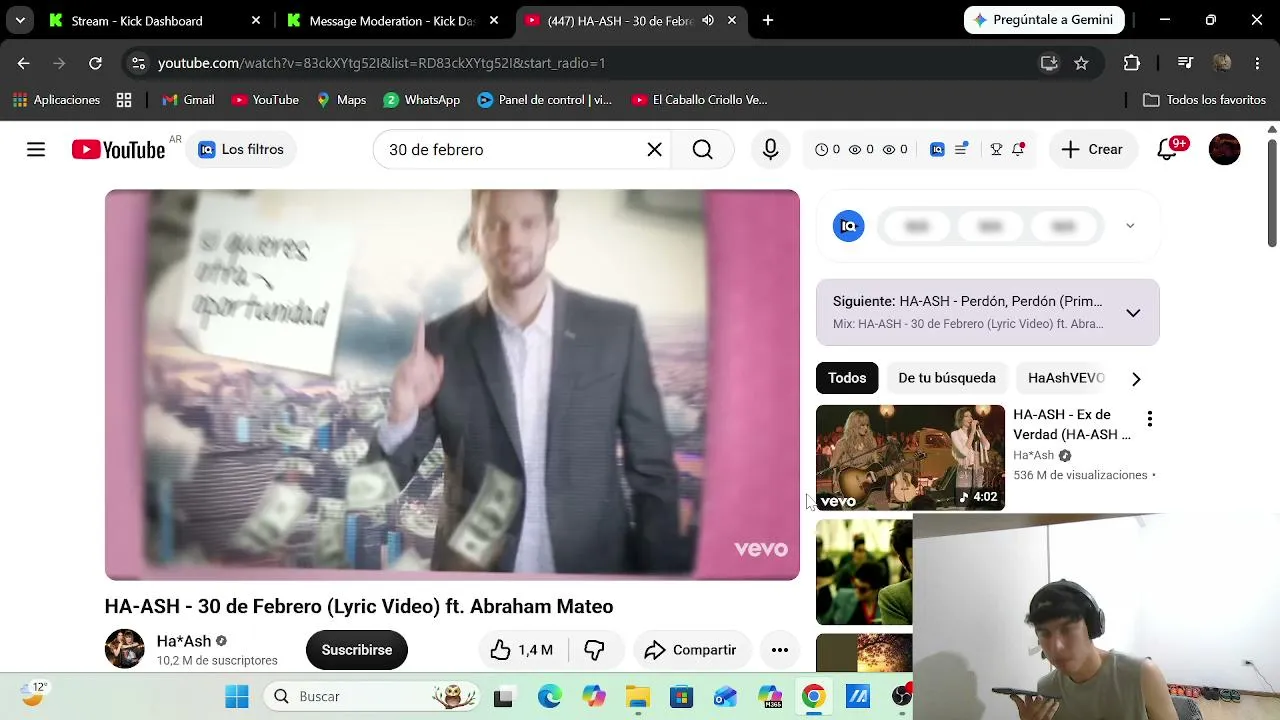This screenshot has width=1280, height=720.
Task: Dislike the video with thumbs down
Action: point(594,650)
